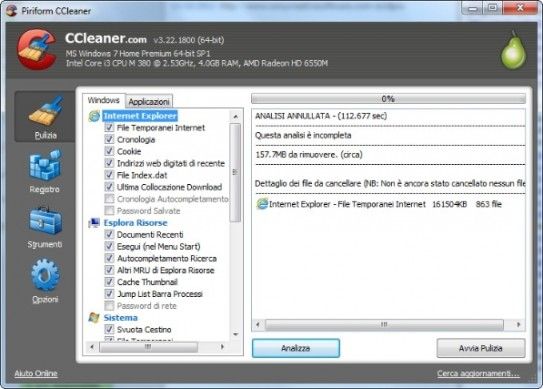Viewport: 543px width, 389px height.
Task: Toggle Indirizzi web digitati di recente
Action: point(109,163)
